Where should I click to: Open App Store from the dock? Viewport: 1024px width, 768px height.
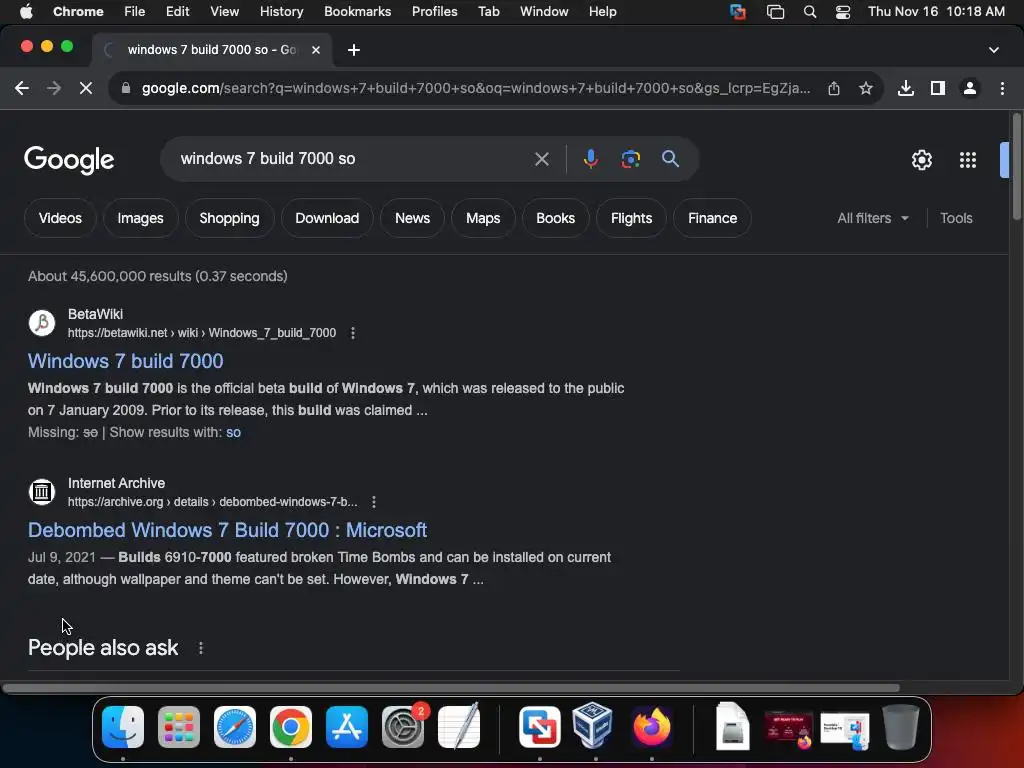tap(347, 727)
